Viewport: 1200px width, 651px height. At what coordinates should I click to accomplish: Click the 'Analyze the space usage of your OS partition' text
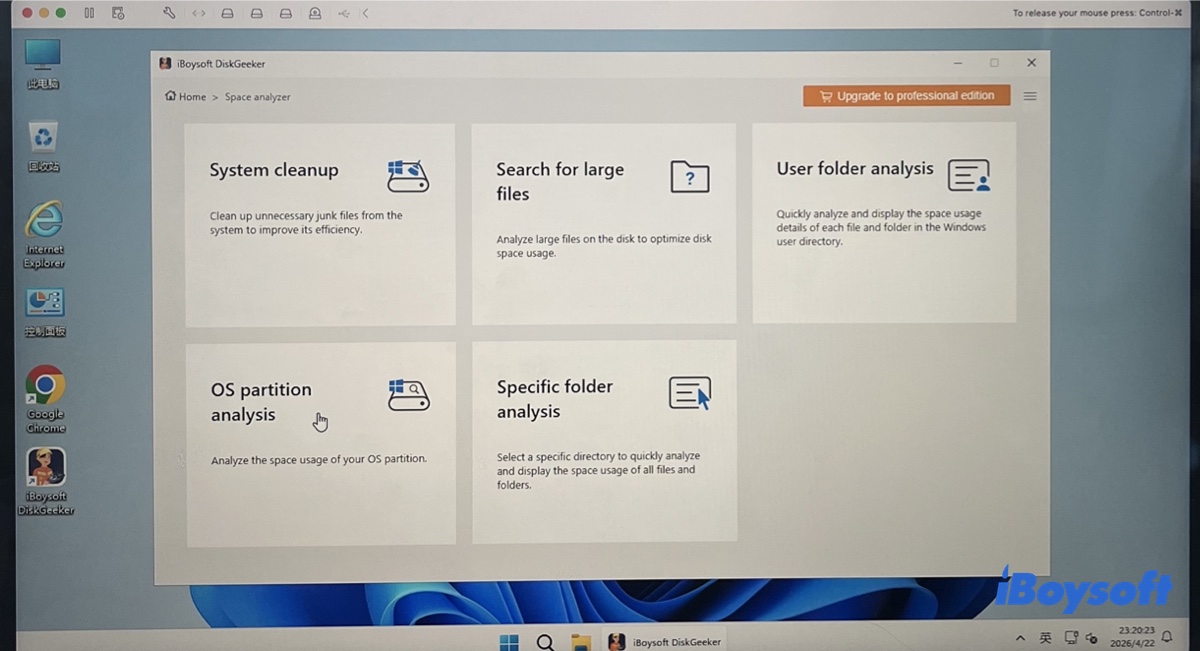tap(319, 460)
